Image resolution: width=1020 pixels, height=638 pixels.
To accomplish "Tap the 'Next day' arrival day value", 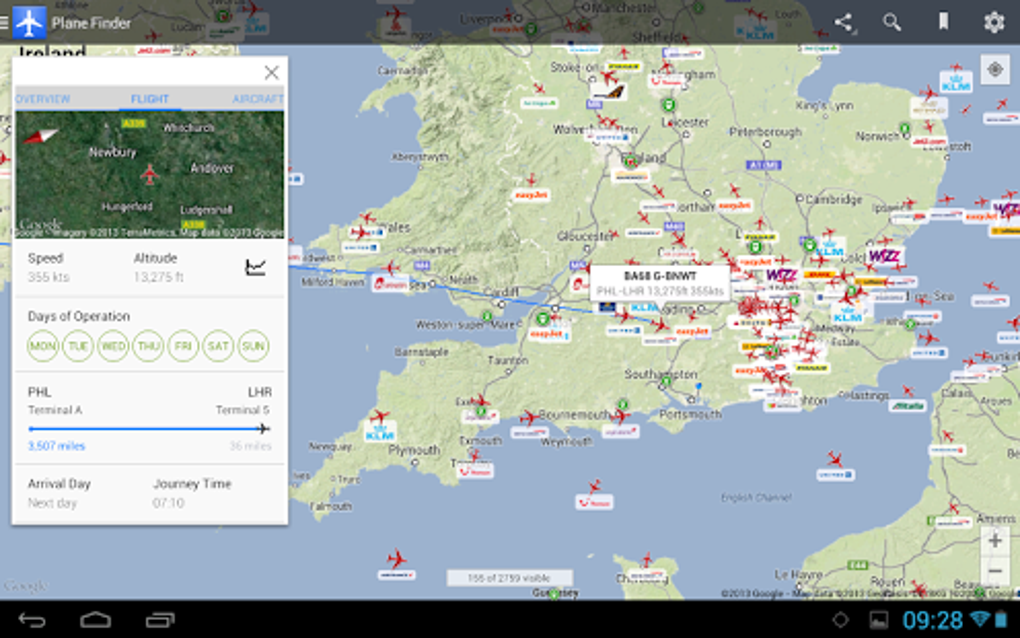I will tap(52, 503).
